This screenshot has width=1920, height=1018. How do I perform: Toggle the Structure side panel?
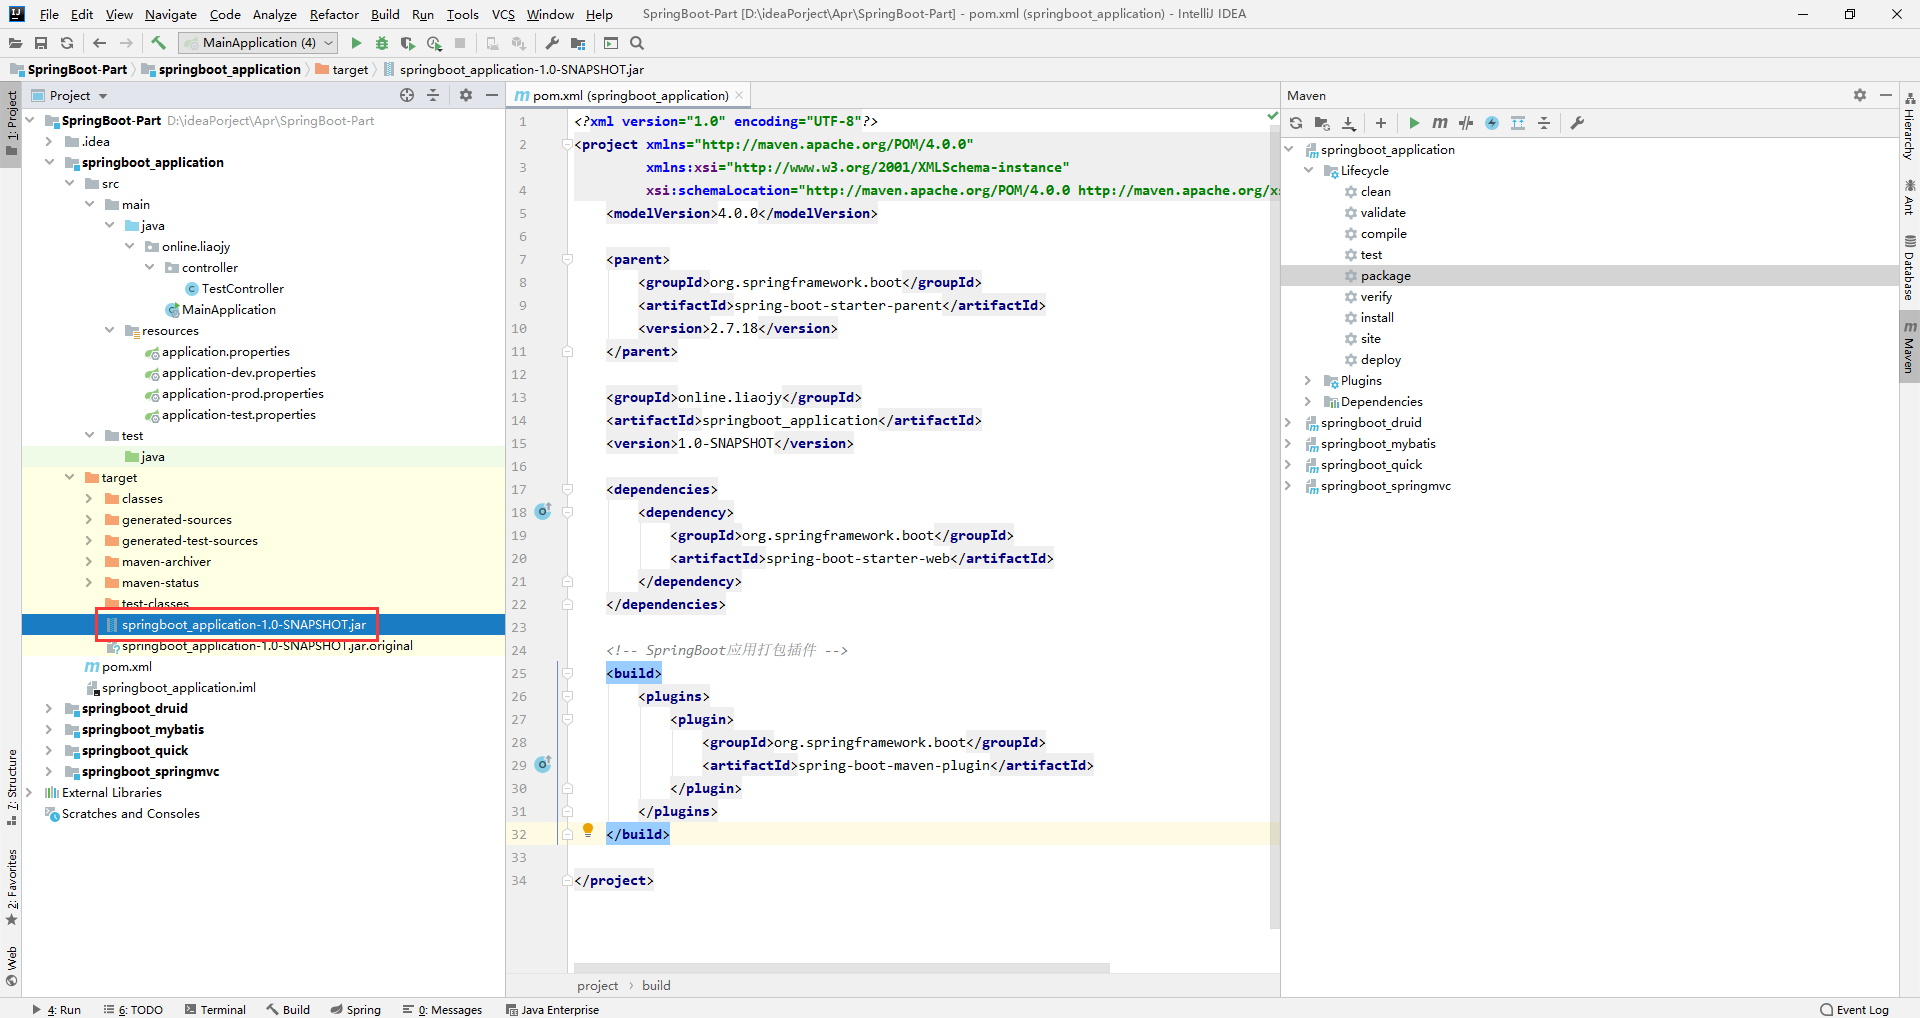(11, 787)
